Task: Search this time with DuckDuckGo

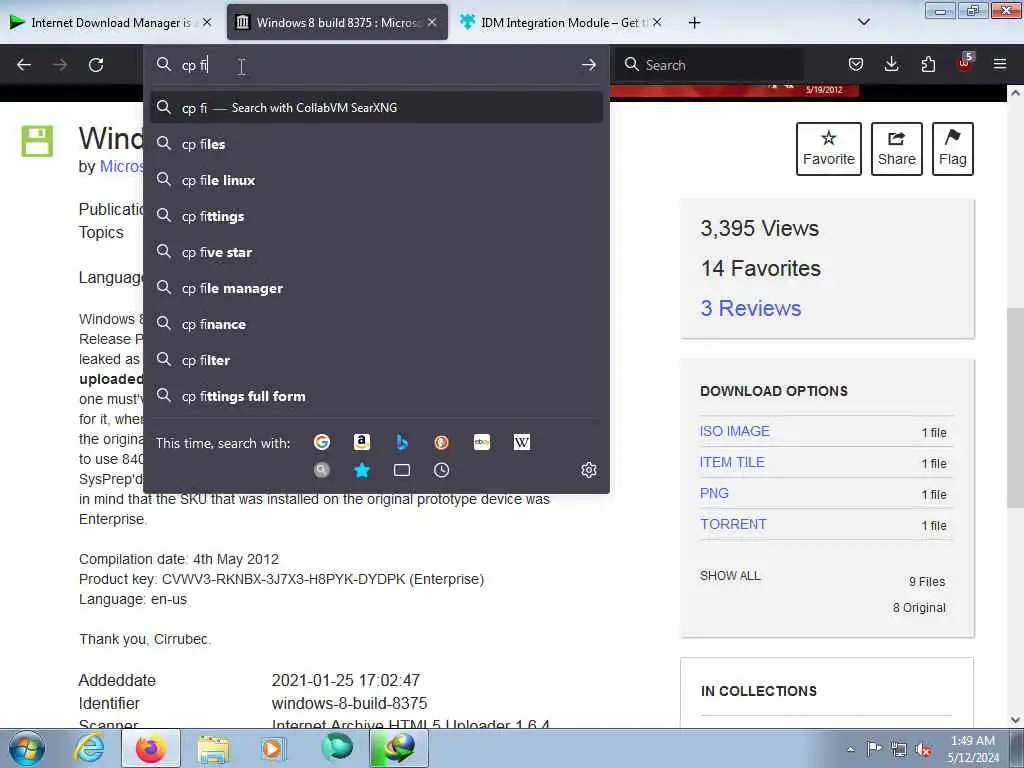Action: pos(441,442)
